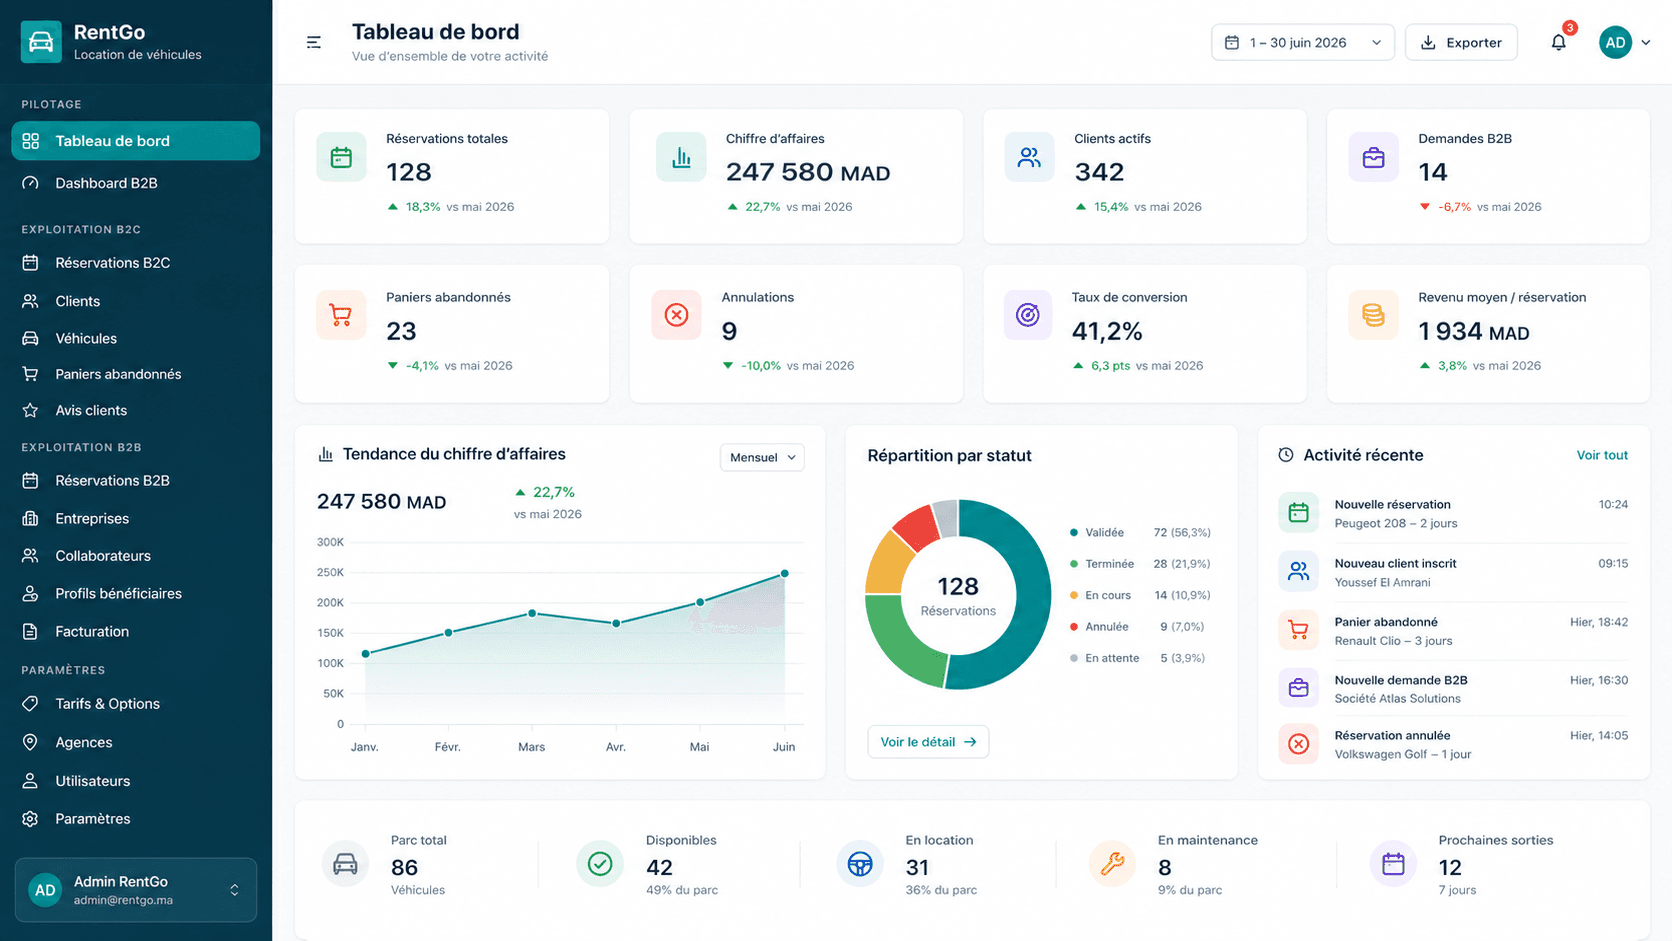Click the RentGo car logo icon
Viewport: 1672px width, 941px height.
(x=41, y=42)
